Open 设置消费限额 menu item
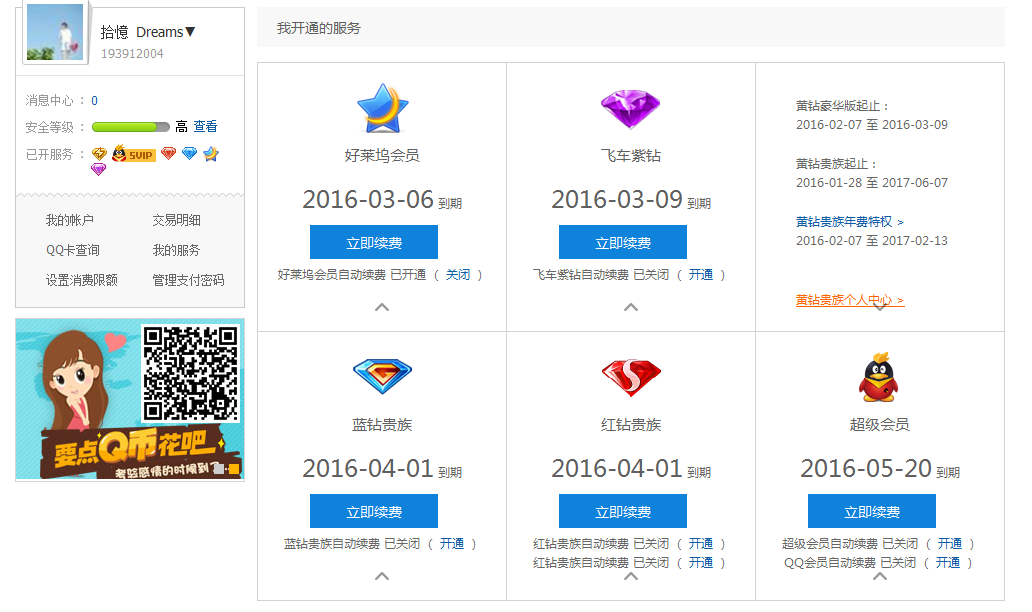The height and width of the screenshot is (612, 1032). (82, 280)
